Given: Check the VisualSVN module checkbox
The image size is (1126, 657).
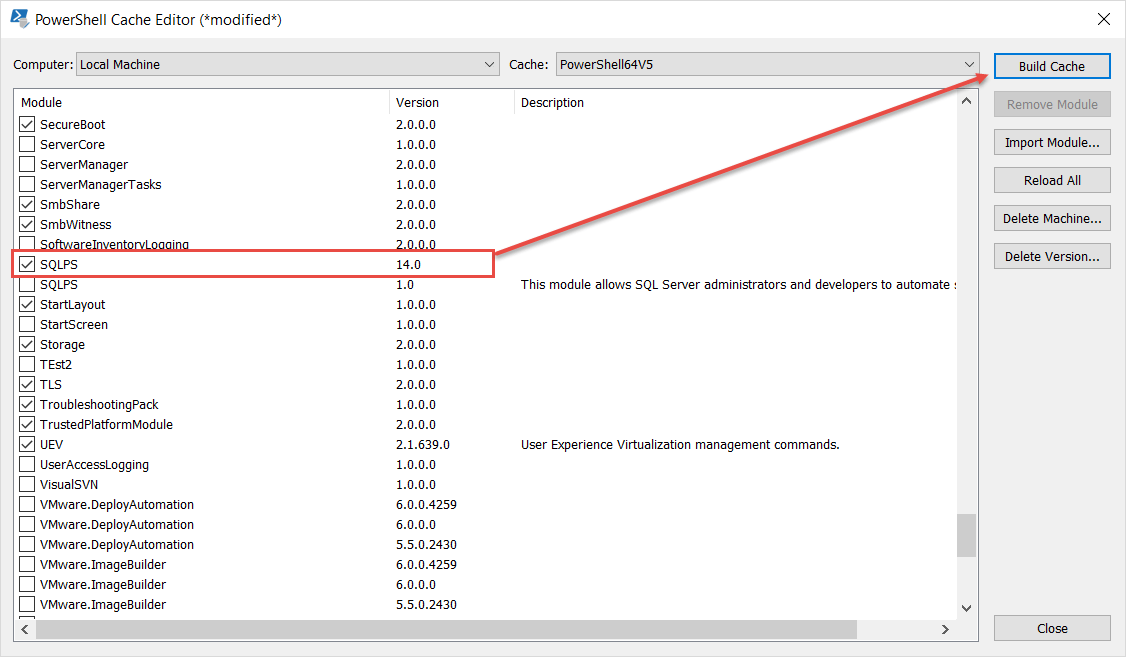Looking at the screenshot, I should [26, 484].
